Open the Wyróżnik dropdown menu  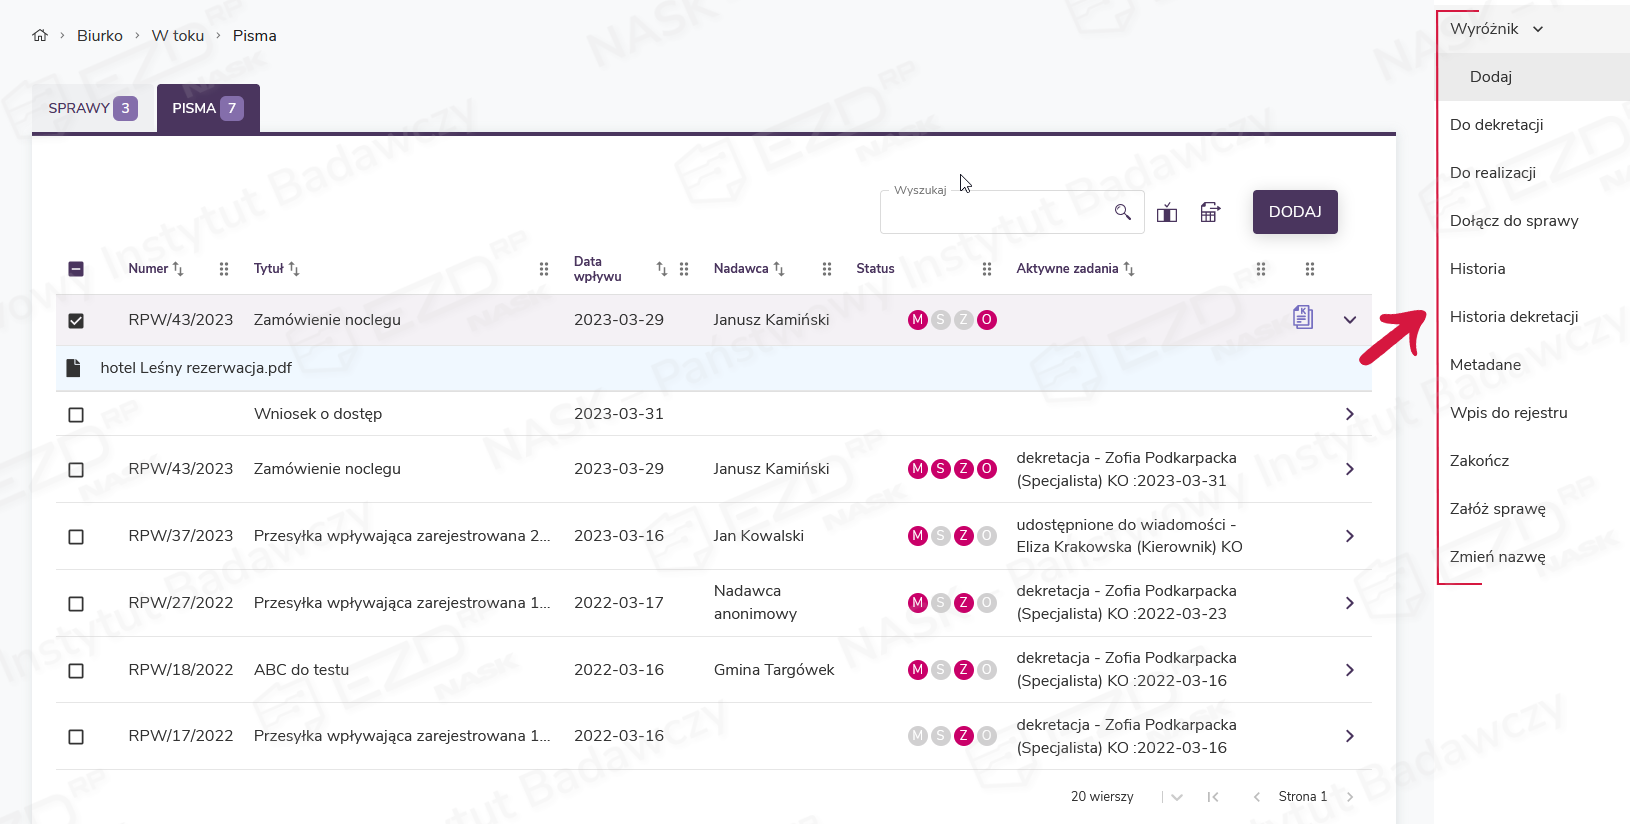pos(1496,29)
